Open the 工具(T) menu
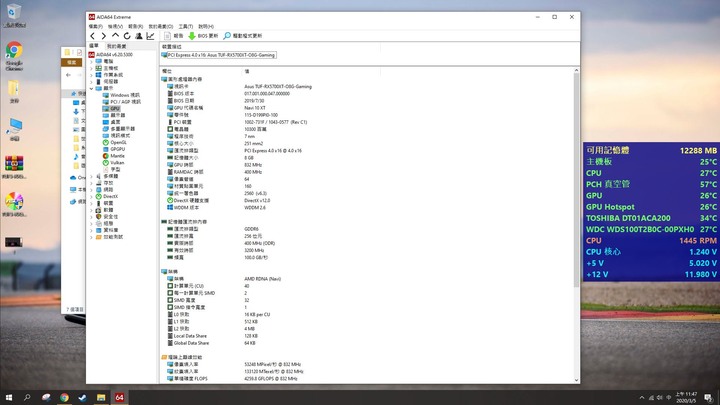Screen dimensions: 720x405 click(186, 27)
